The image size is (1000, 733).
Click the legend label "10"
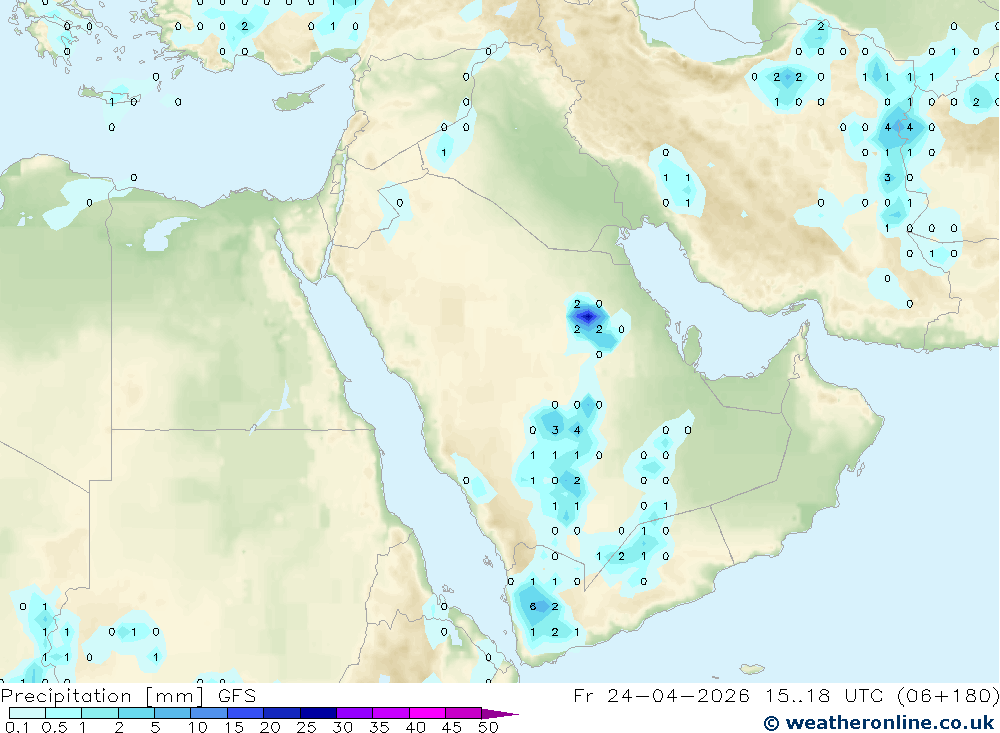[x=198, y=727]
